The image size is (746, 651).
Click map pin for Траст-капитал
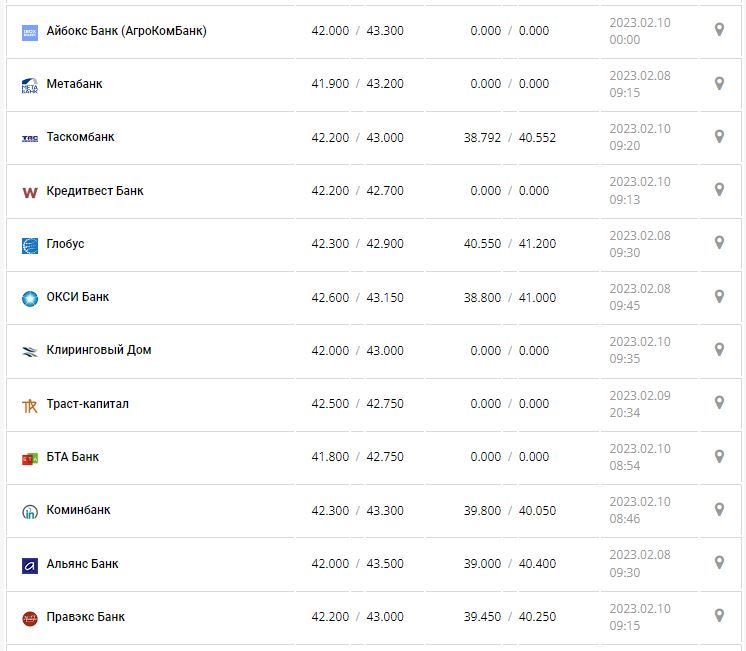pos(719,403)
